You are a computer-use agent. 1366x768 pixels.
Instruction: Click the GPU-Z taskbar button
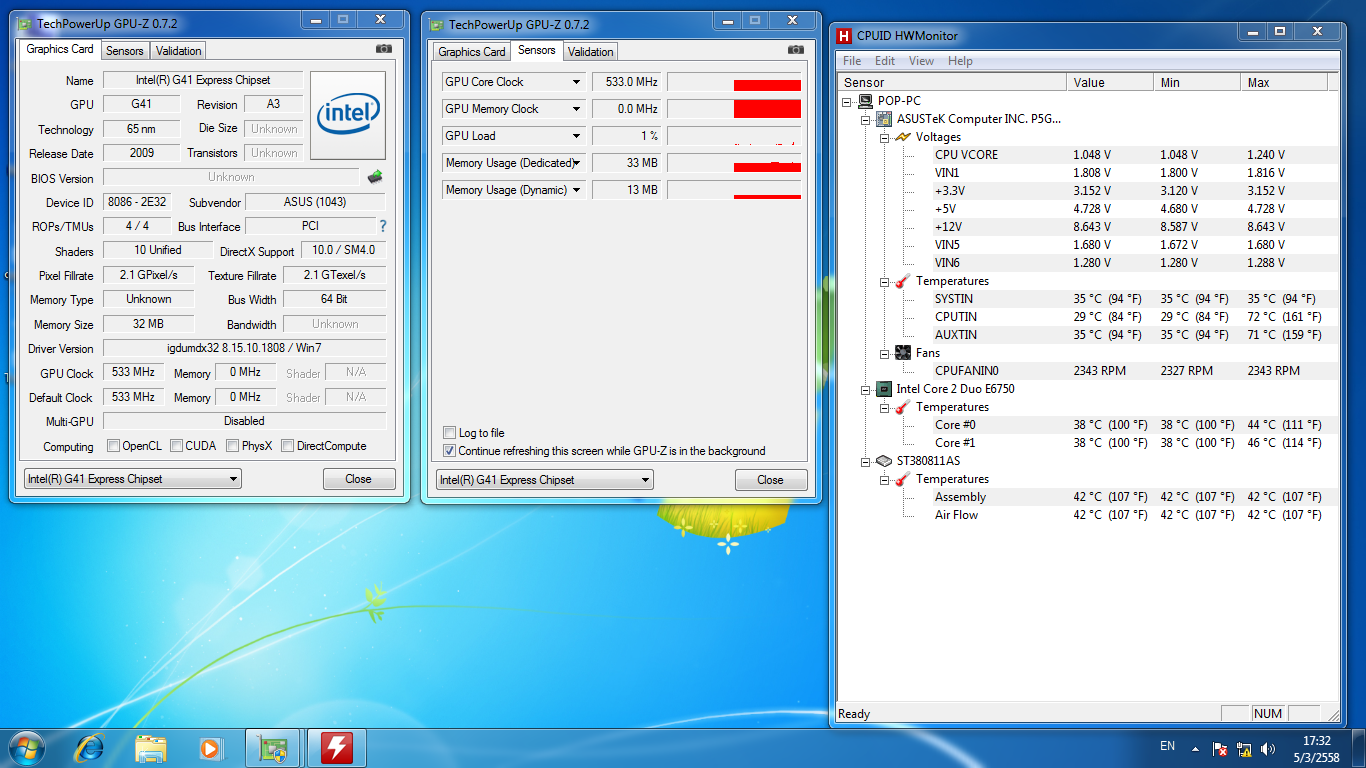coord(272,748)
